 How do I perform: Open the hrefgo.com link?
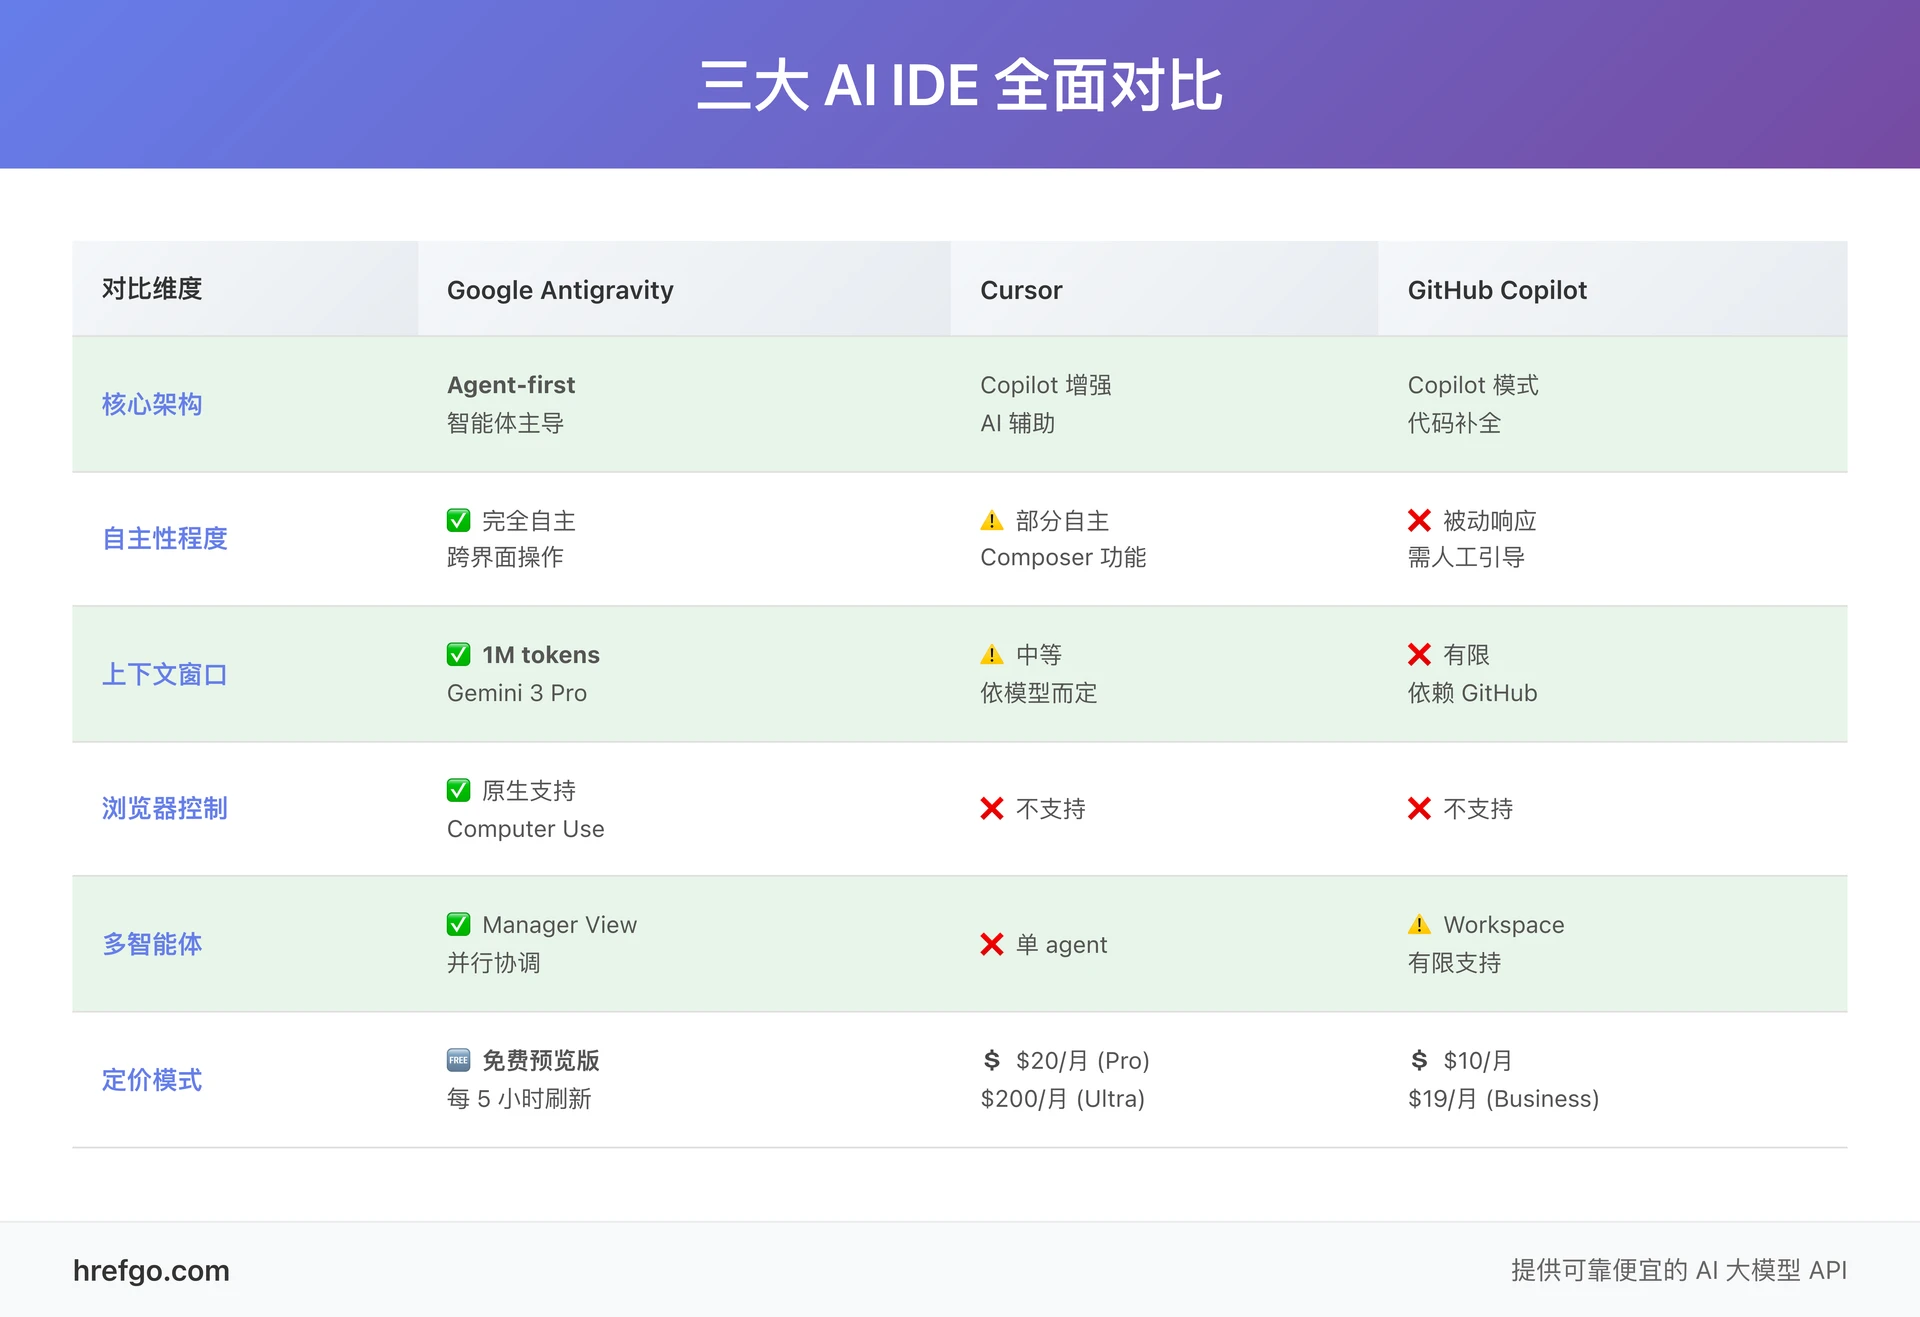pos(151,1271)
